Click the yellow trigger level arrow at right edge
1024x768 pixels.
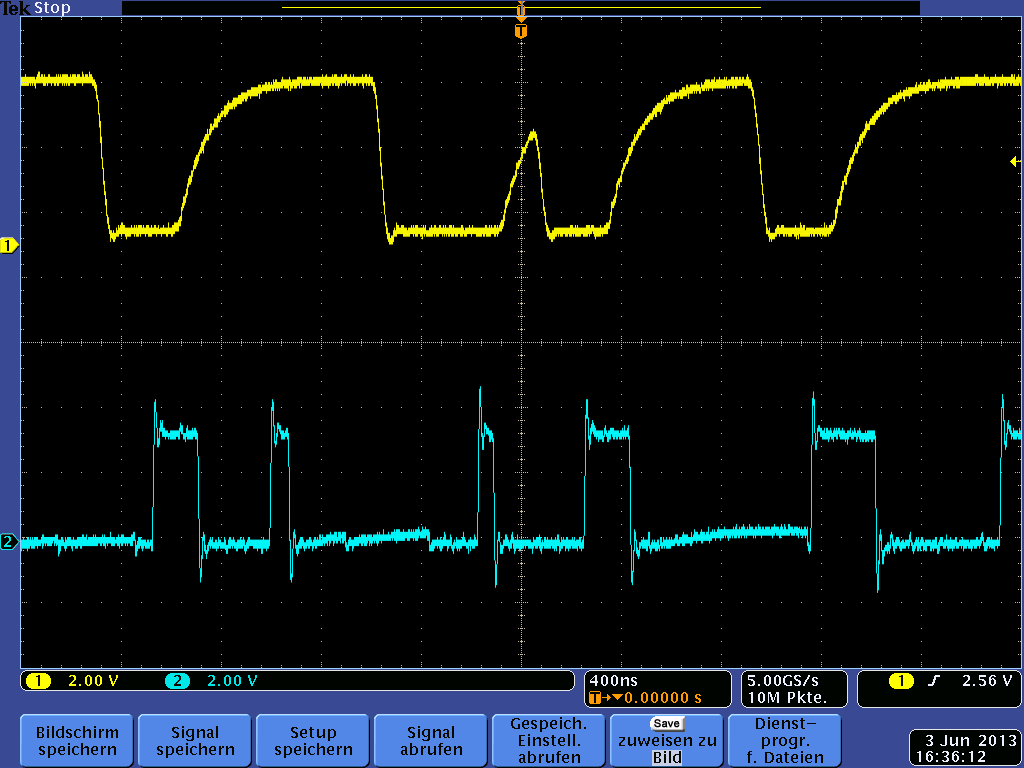[x=1015, y=161]
